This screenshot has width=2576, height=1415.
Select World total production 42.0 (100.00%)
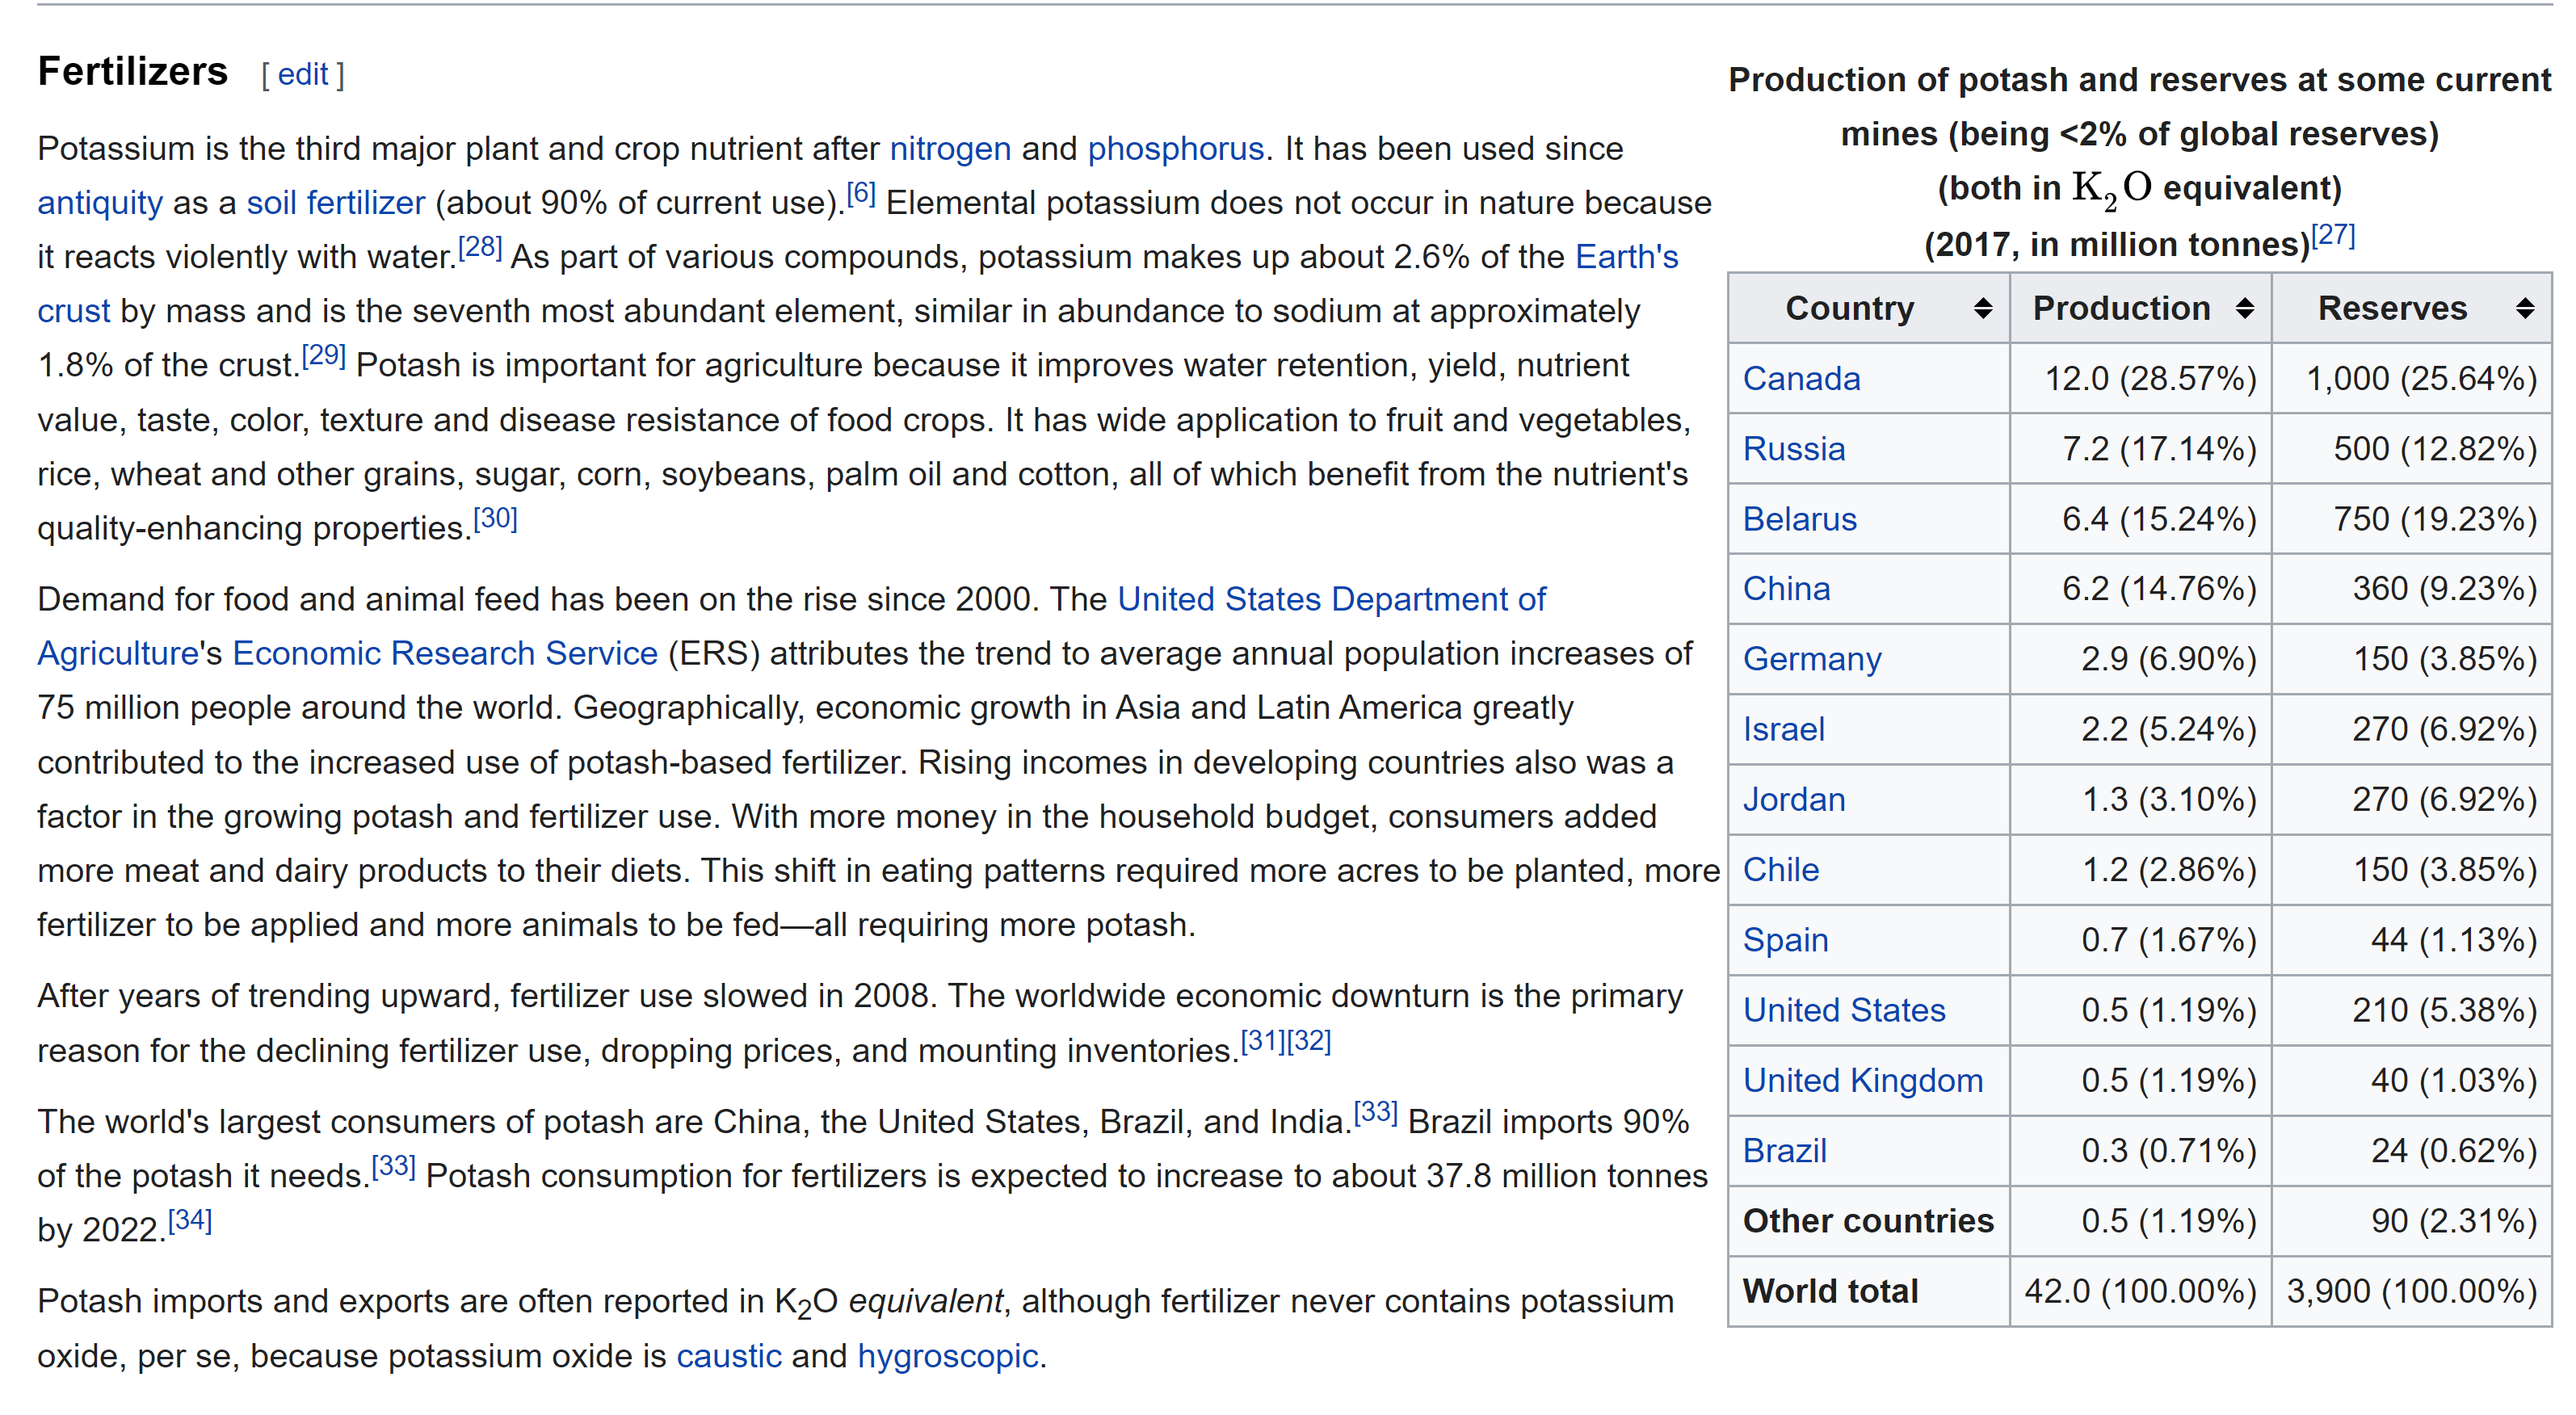click(2141, 1291)
